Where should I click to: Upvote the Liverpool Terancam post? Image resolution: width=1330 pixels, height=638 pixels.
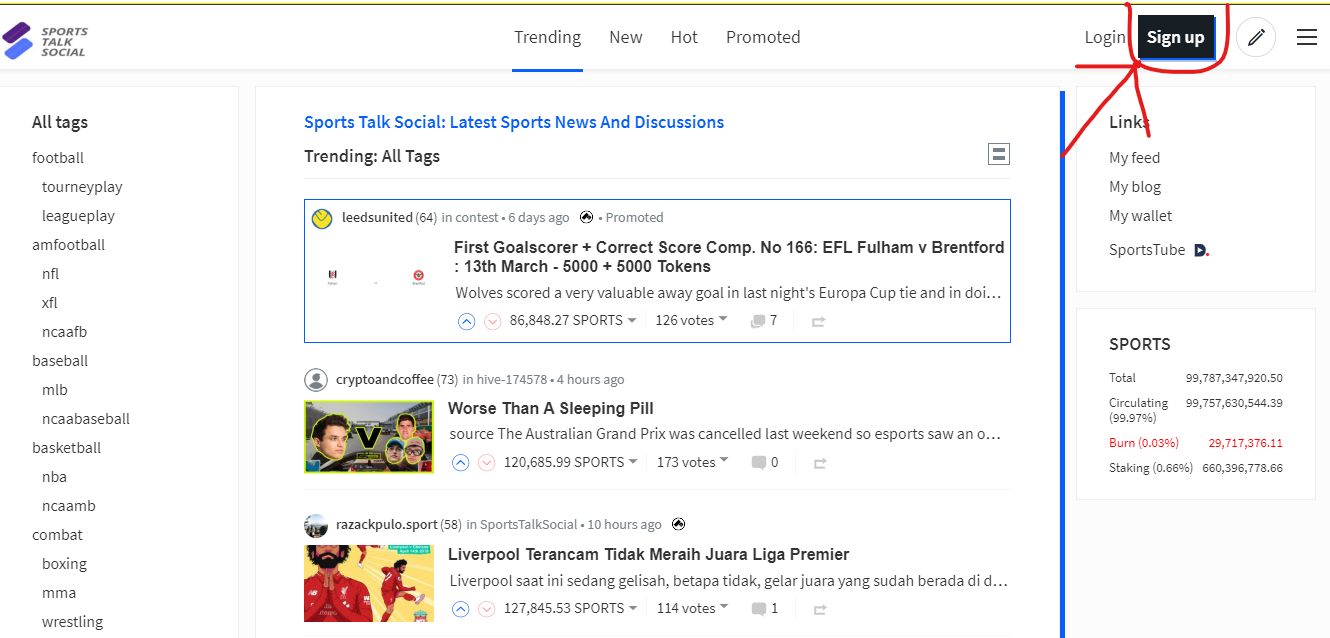[461, 609]
